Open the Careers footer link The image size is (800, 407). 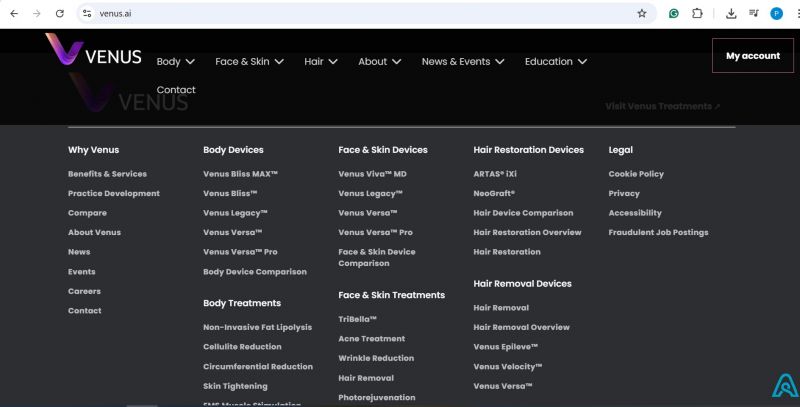pyautogui.click(x=84, y=291)
